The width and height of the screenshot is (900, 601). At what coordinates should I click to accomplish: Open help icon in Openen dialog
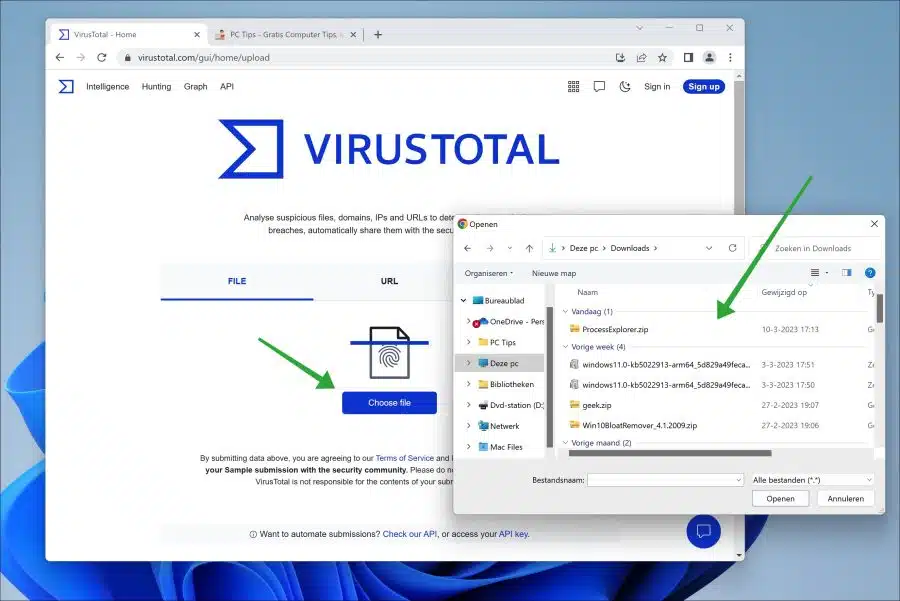point(870,273)
